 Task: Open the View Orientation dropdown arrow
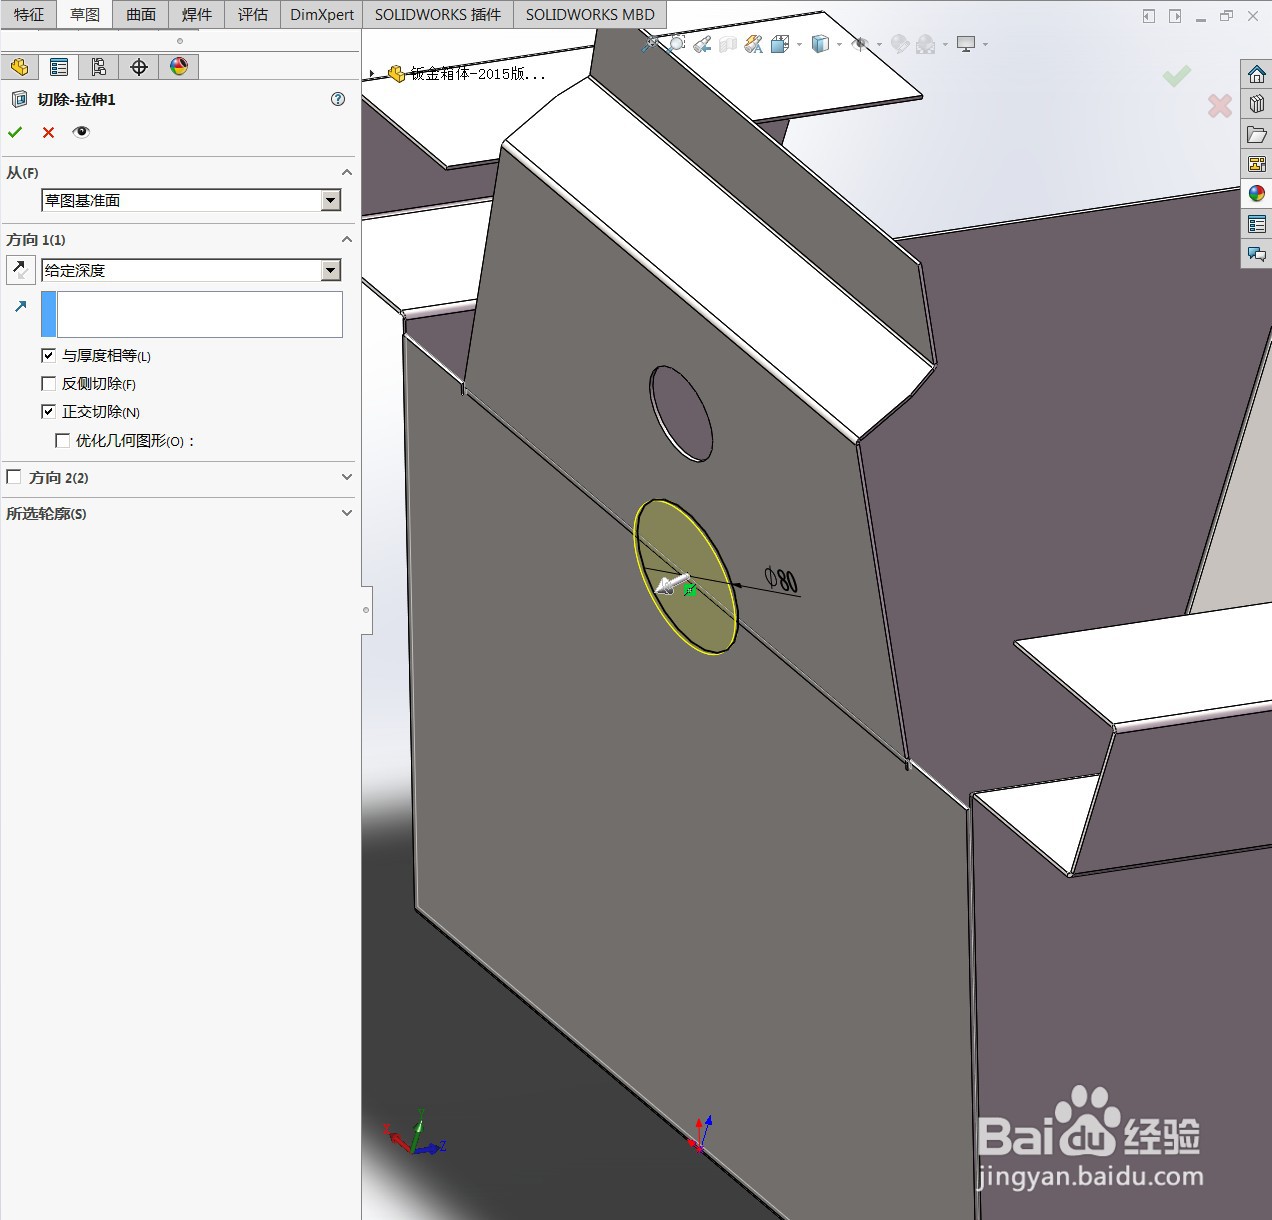(799, 44)
